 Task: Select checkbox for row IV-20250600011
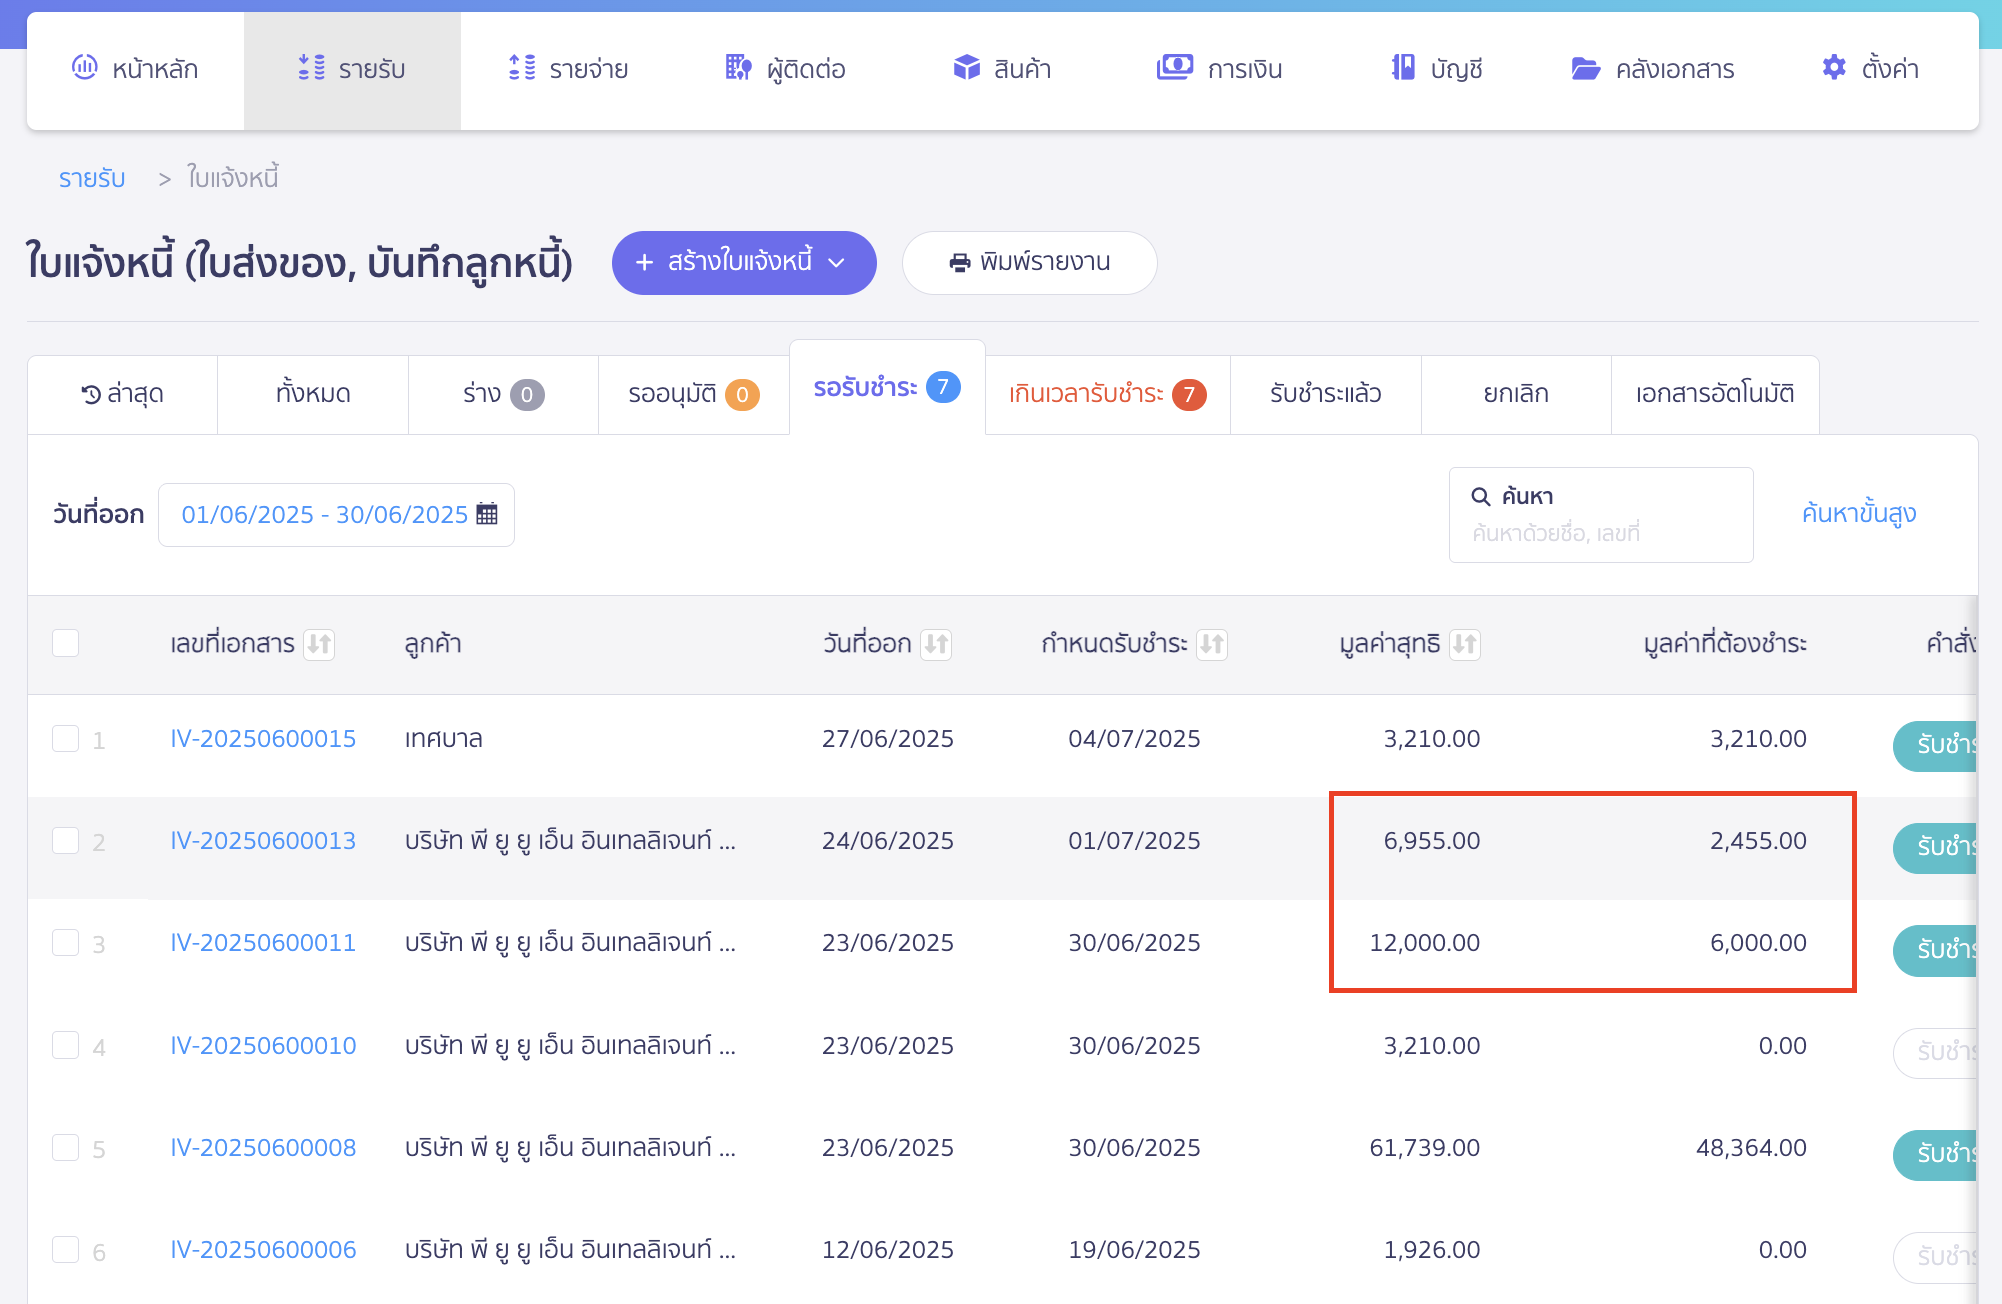[66, 943]
